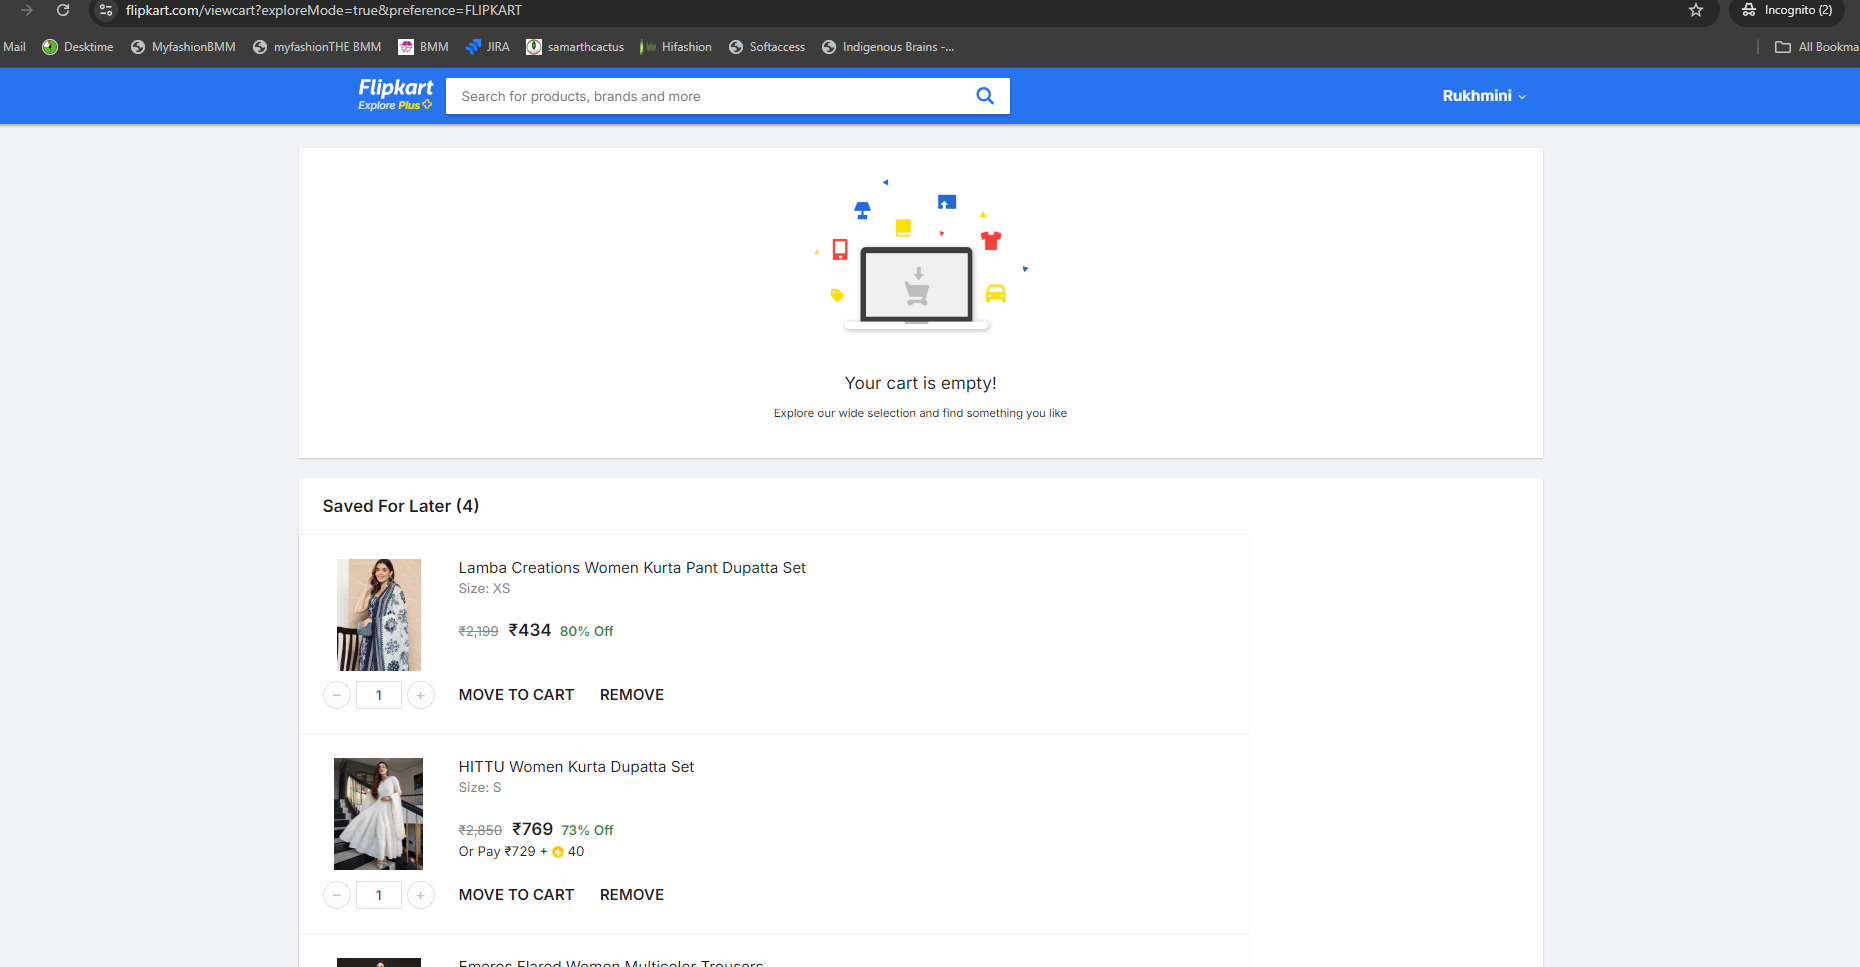Screen dimensions: 1860x967
Task: Open the HITTU kurta product thumbnail
Action: 378,814
